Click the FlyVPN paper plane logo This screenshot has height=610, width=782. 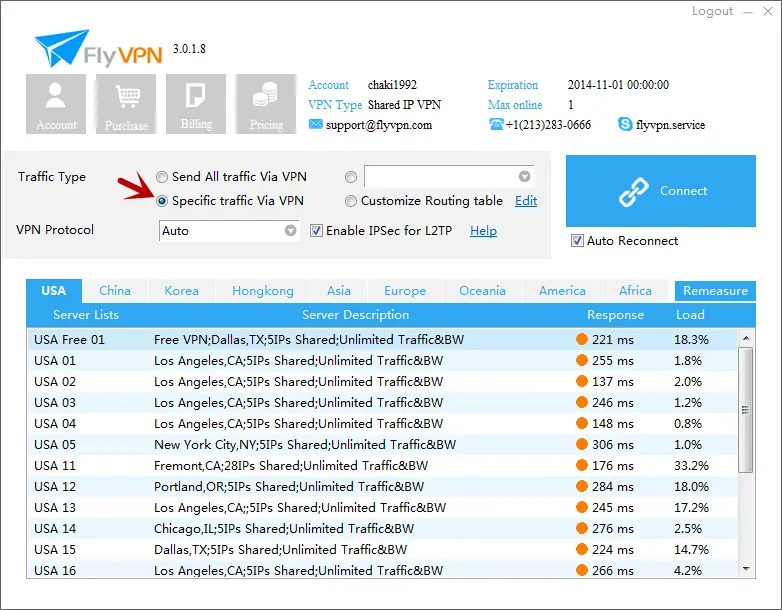[62, 47]
